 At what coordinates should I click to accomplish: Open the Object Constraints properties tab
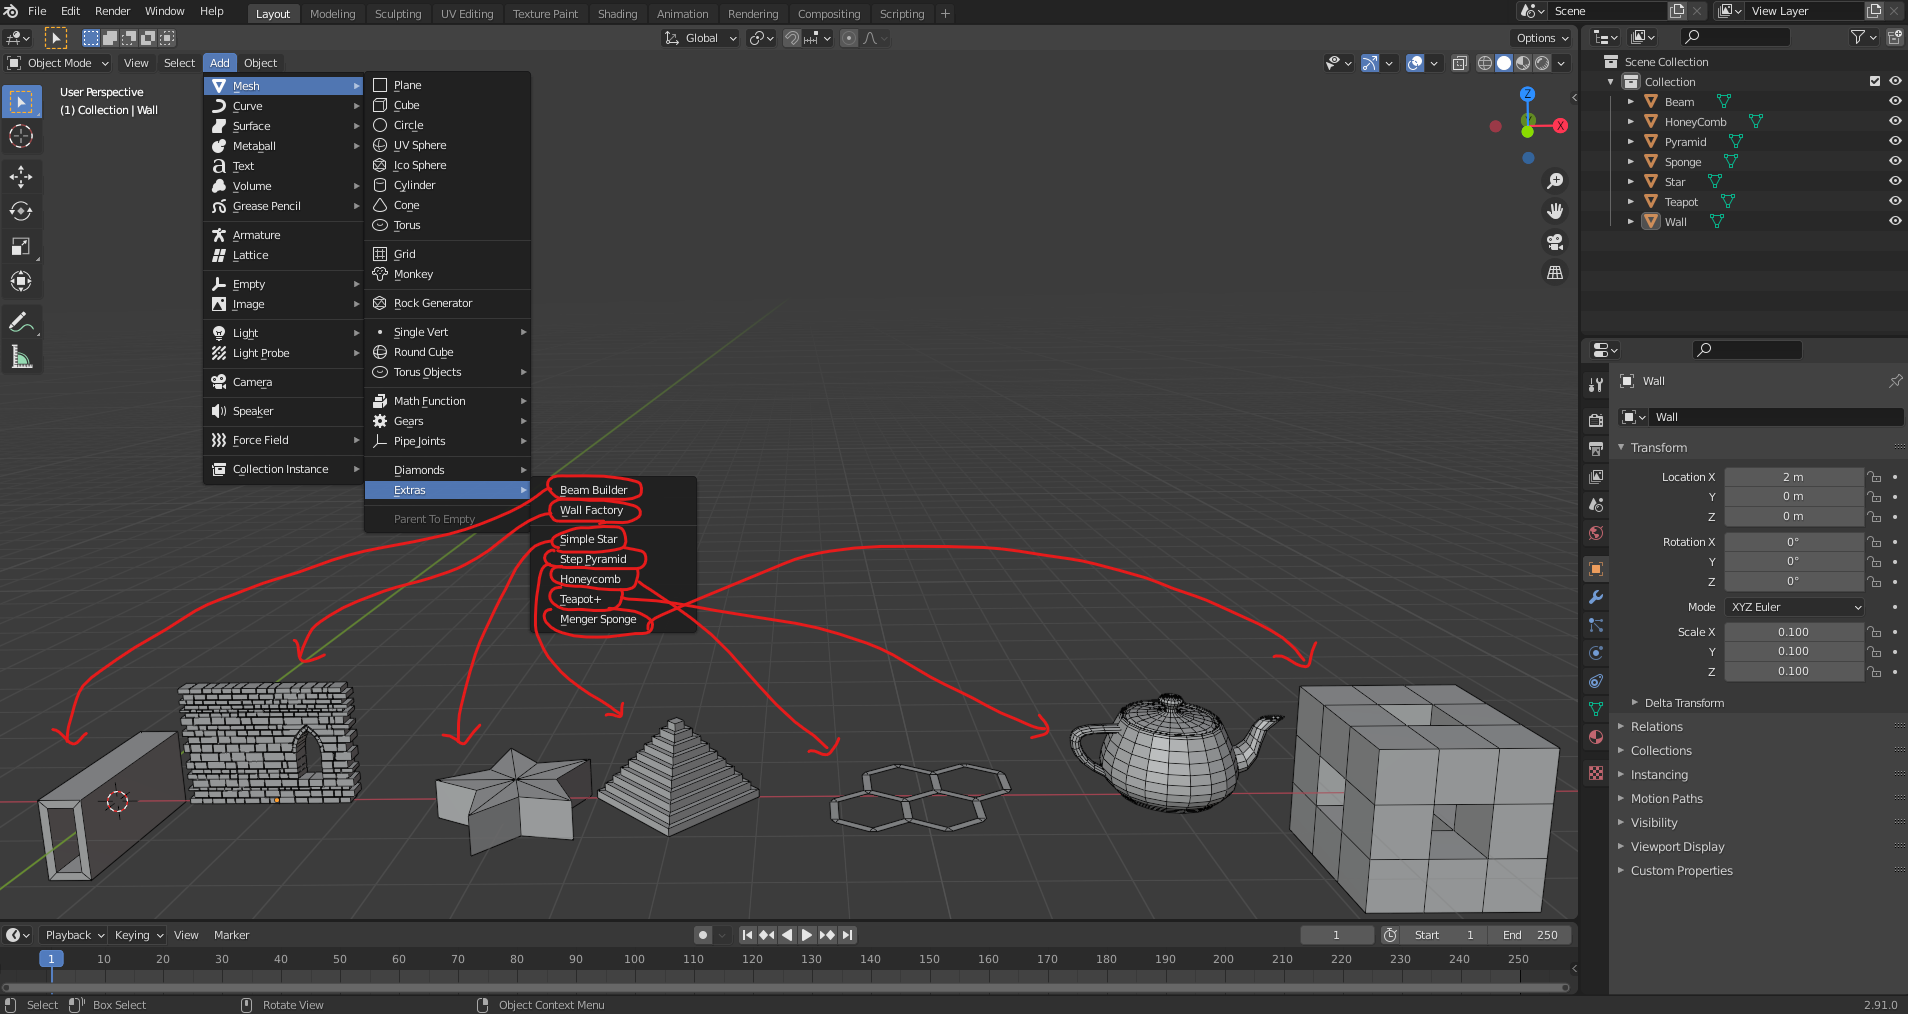1596,681
